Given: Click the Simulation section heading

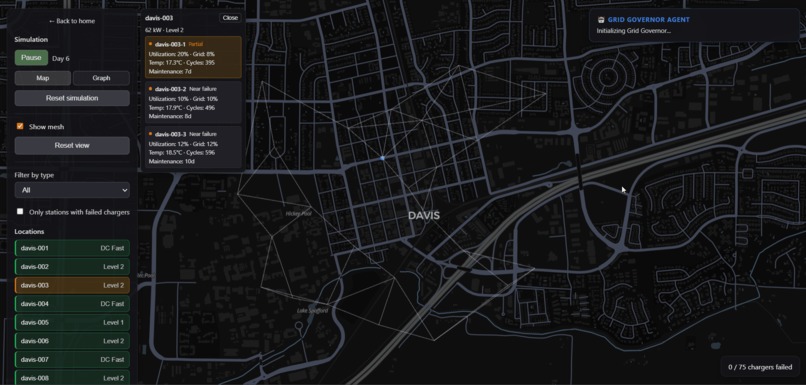Looking at the screenshot, I should tap(31, 40).
